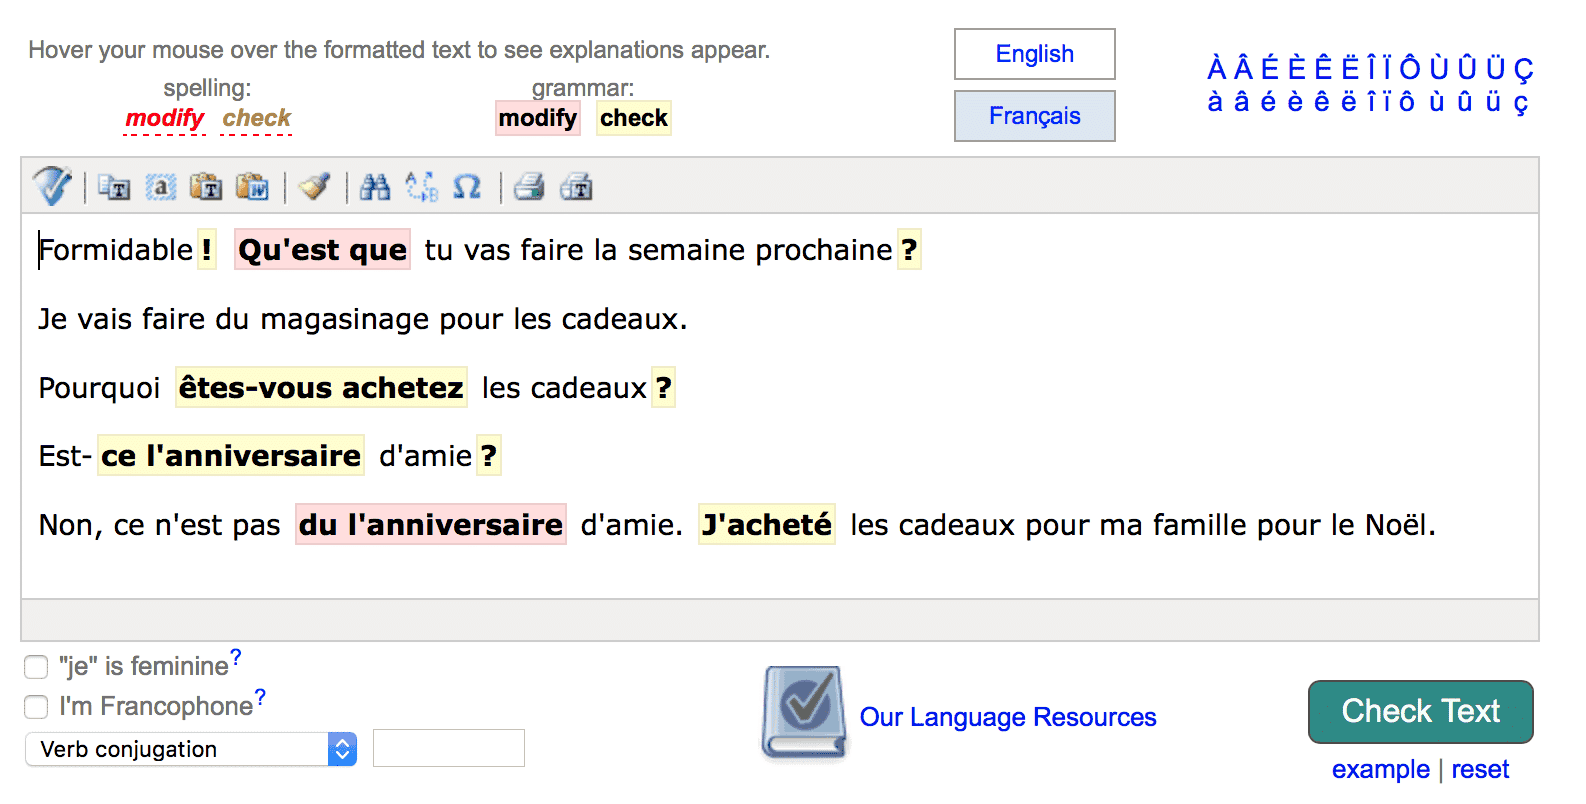Click the highlighted phrase "Qu'est que"
The width and height of the screenshot is (1586, 804).
[x=322, y=250]
